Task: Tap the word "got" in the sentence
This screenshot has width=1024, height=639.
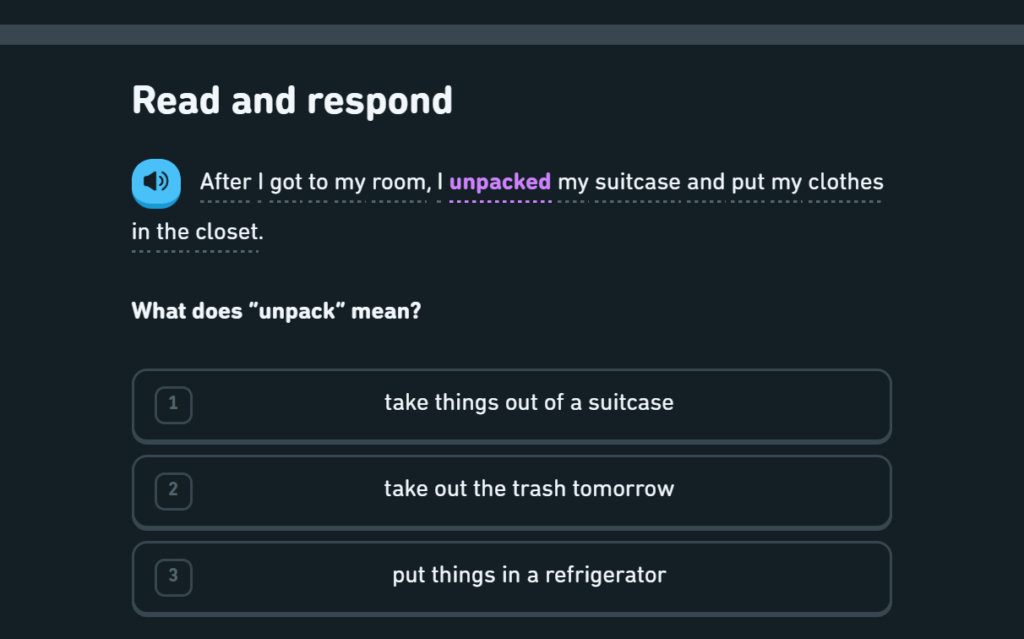Action: 285,182
